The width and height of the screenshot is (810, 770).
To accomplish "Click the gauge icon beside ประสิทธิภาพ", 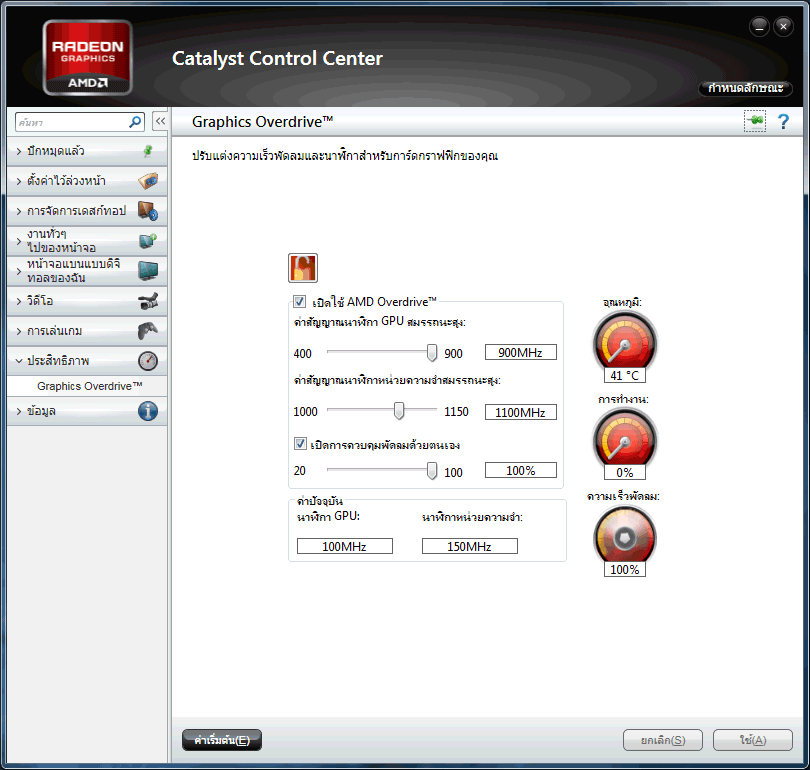I will [148, 360].
